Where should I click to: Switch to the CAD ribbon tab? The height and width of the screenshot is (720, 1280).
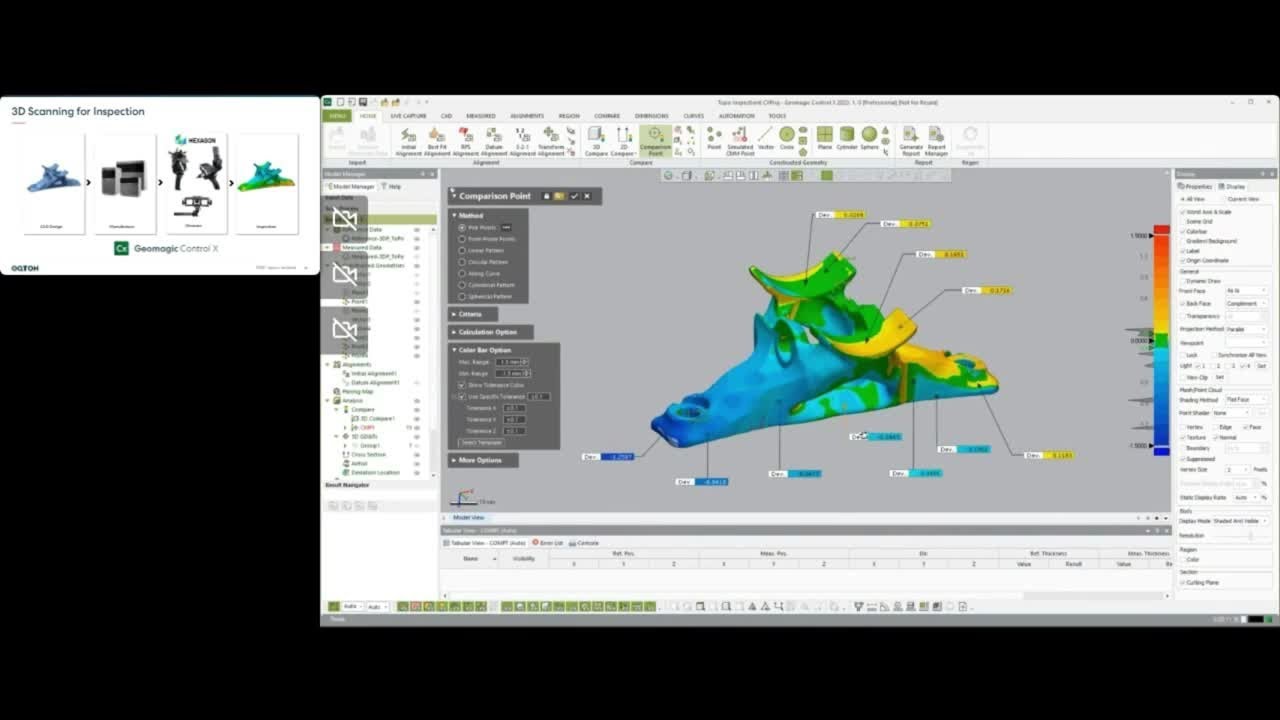pyautogui.click(x=446, y=116)
